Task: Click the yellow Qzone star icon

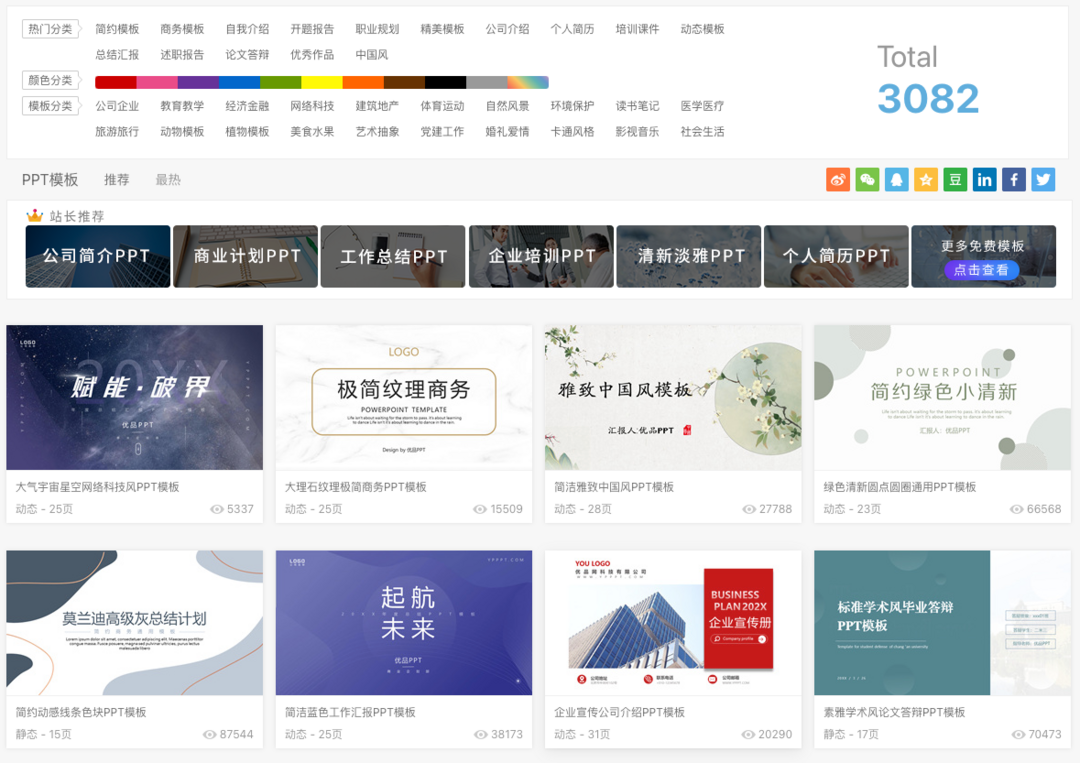Action: point(926,179)
